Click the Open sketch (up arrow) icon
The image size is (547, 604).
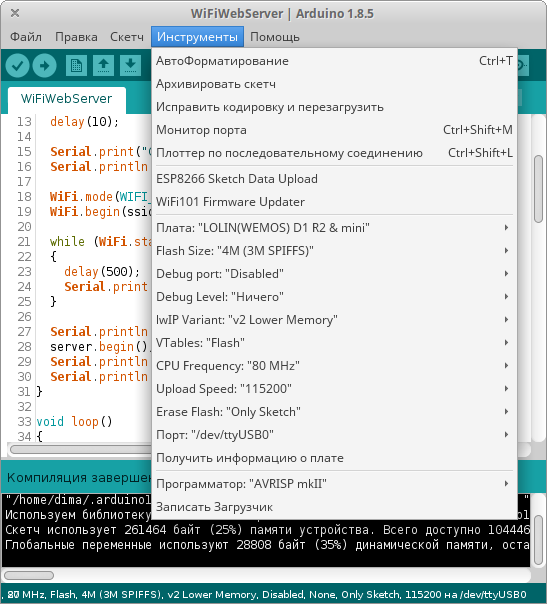click(103, 65)
